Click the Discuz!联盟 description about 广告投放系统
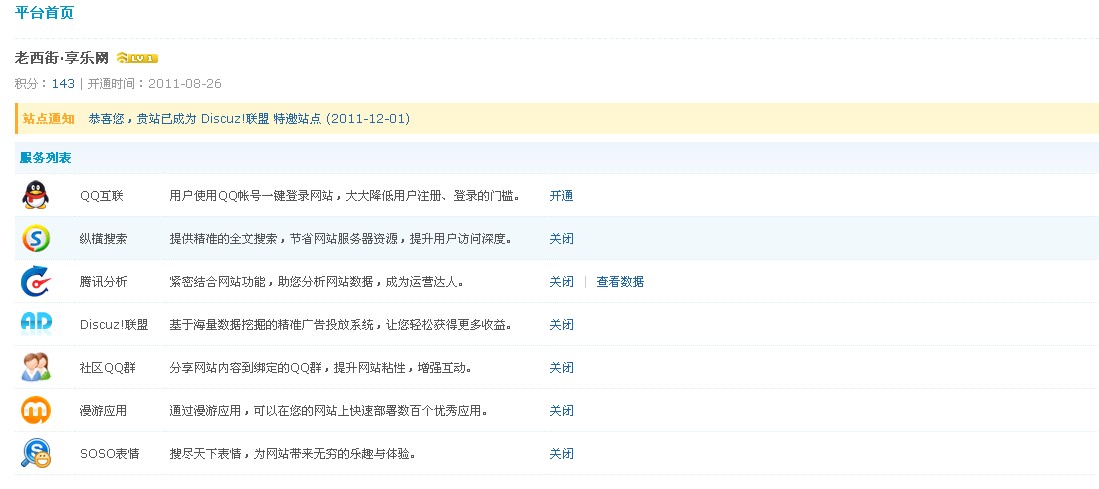The height and width of the screenshot is (489, 1099). [x=341, y=324]
